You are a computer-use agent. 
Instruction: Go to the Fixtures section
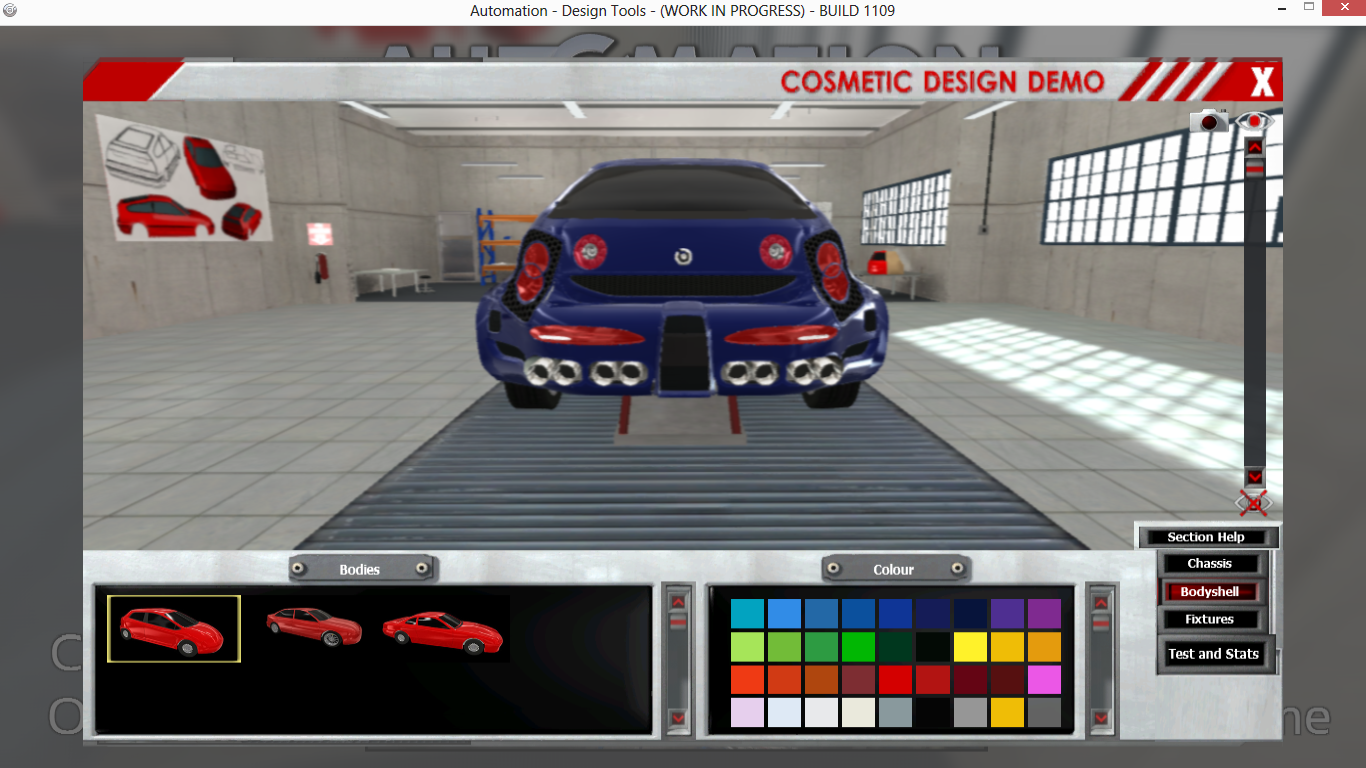point(1209,620)
